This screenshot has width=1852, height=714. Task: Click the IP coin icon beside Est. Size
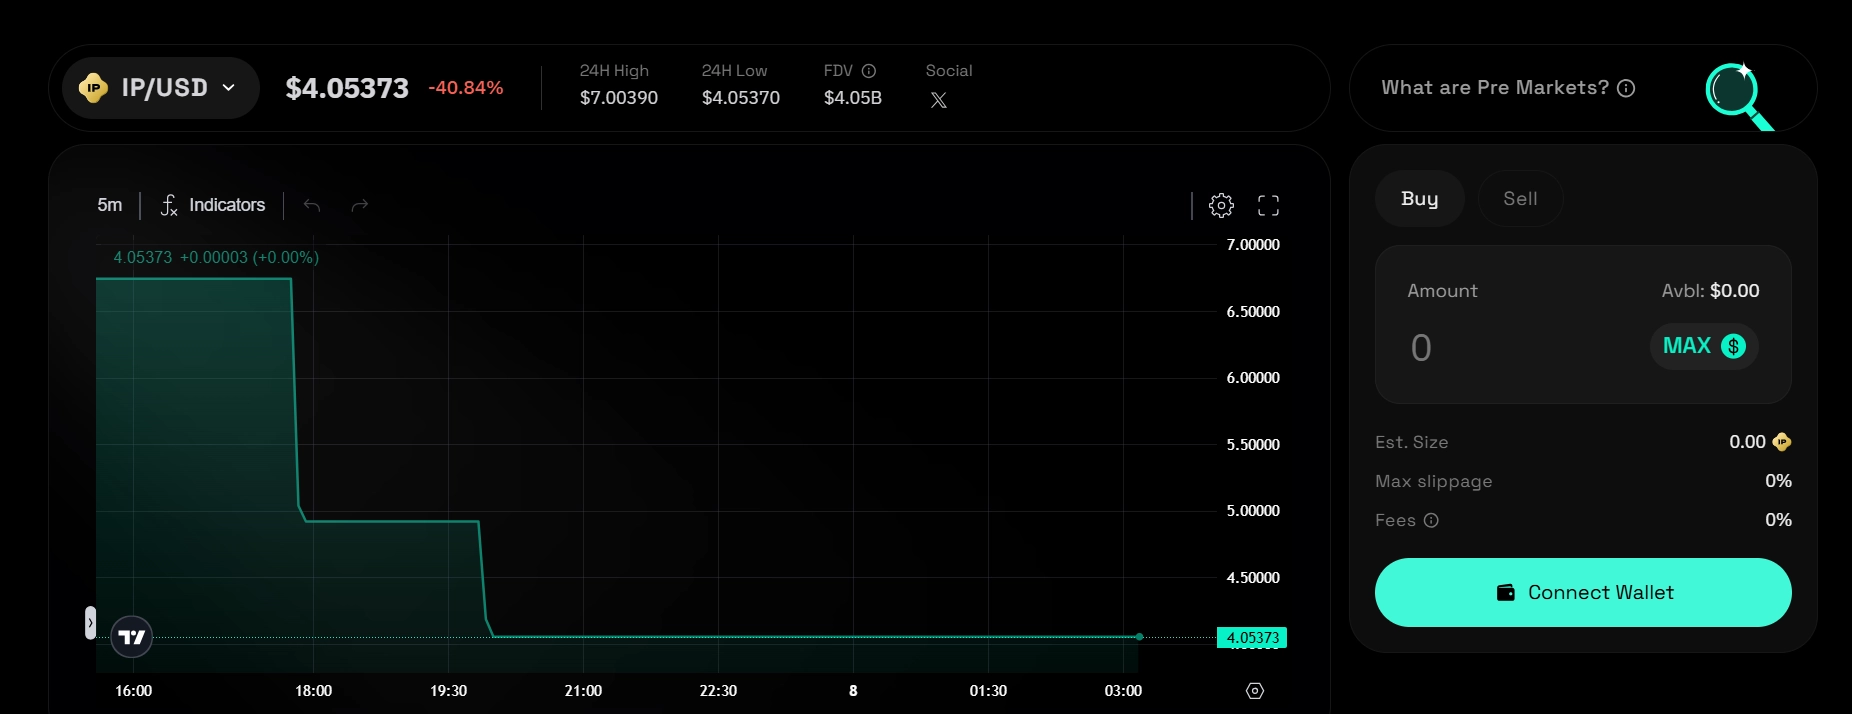pyautogui.click(x=1781, y=442)
